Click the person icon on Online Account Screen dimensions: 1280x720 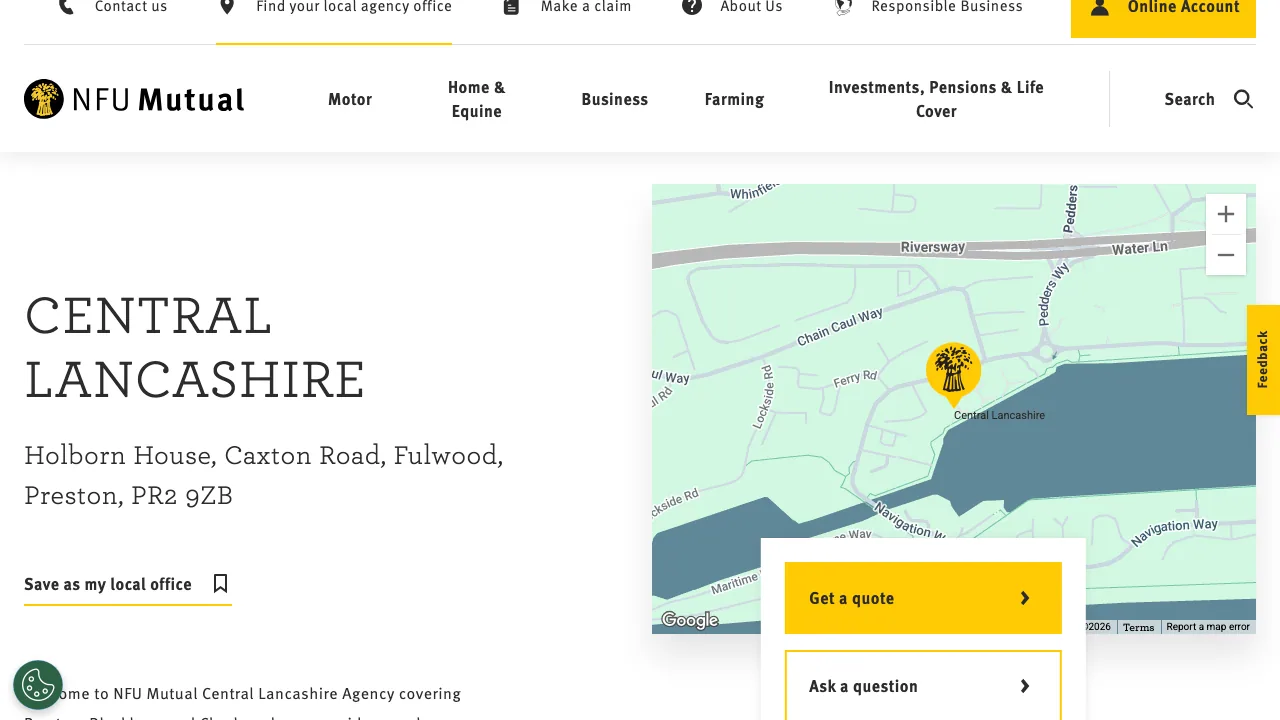tap(1099, 7)
